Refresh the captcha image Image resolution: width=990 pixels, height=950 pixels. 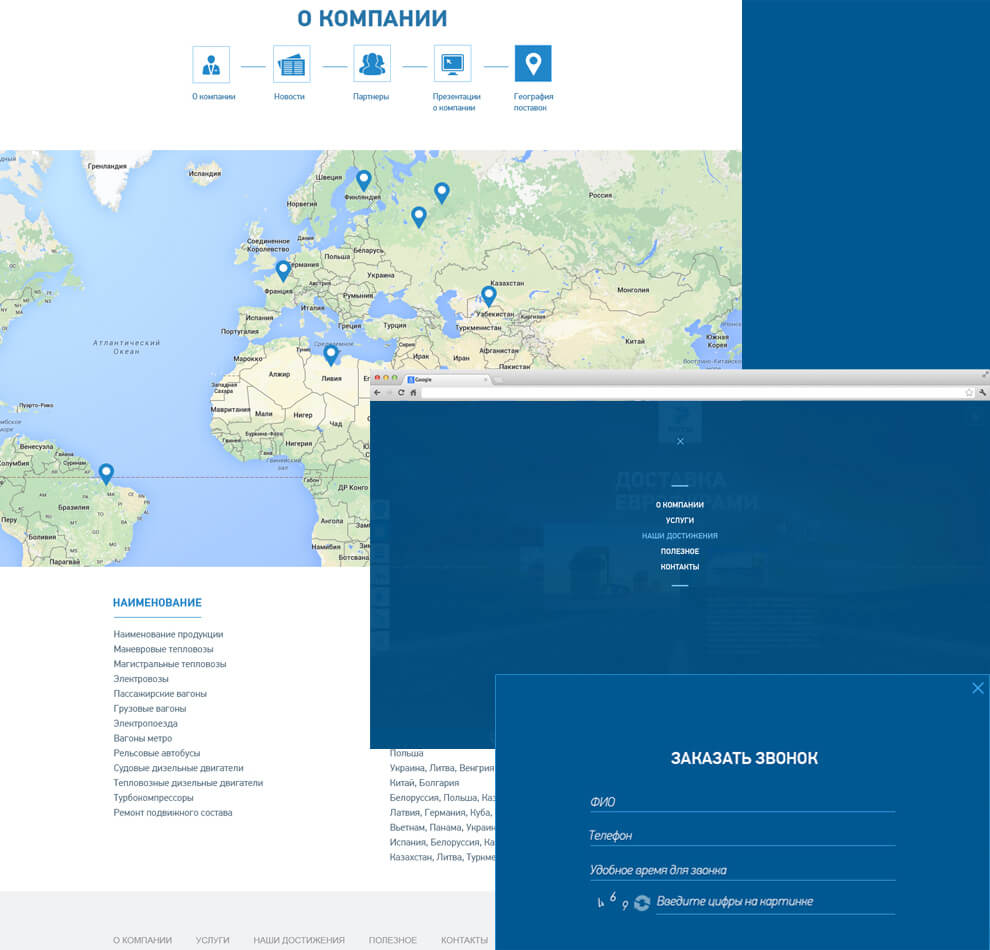tap(642, 903)
